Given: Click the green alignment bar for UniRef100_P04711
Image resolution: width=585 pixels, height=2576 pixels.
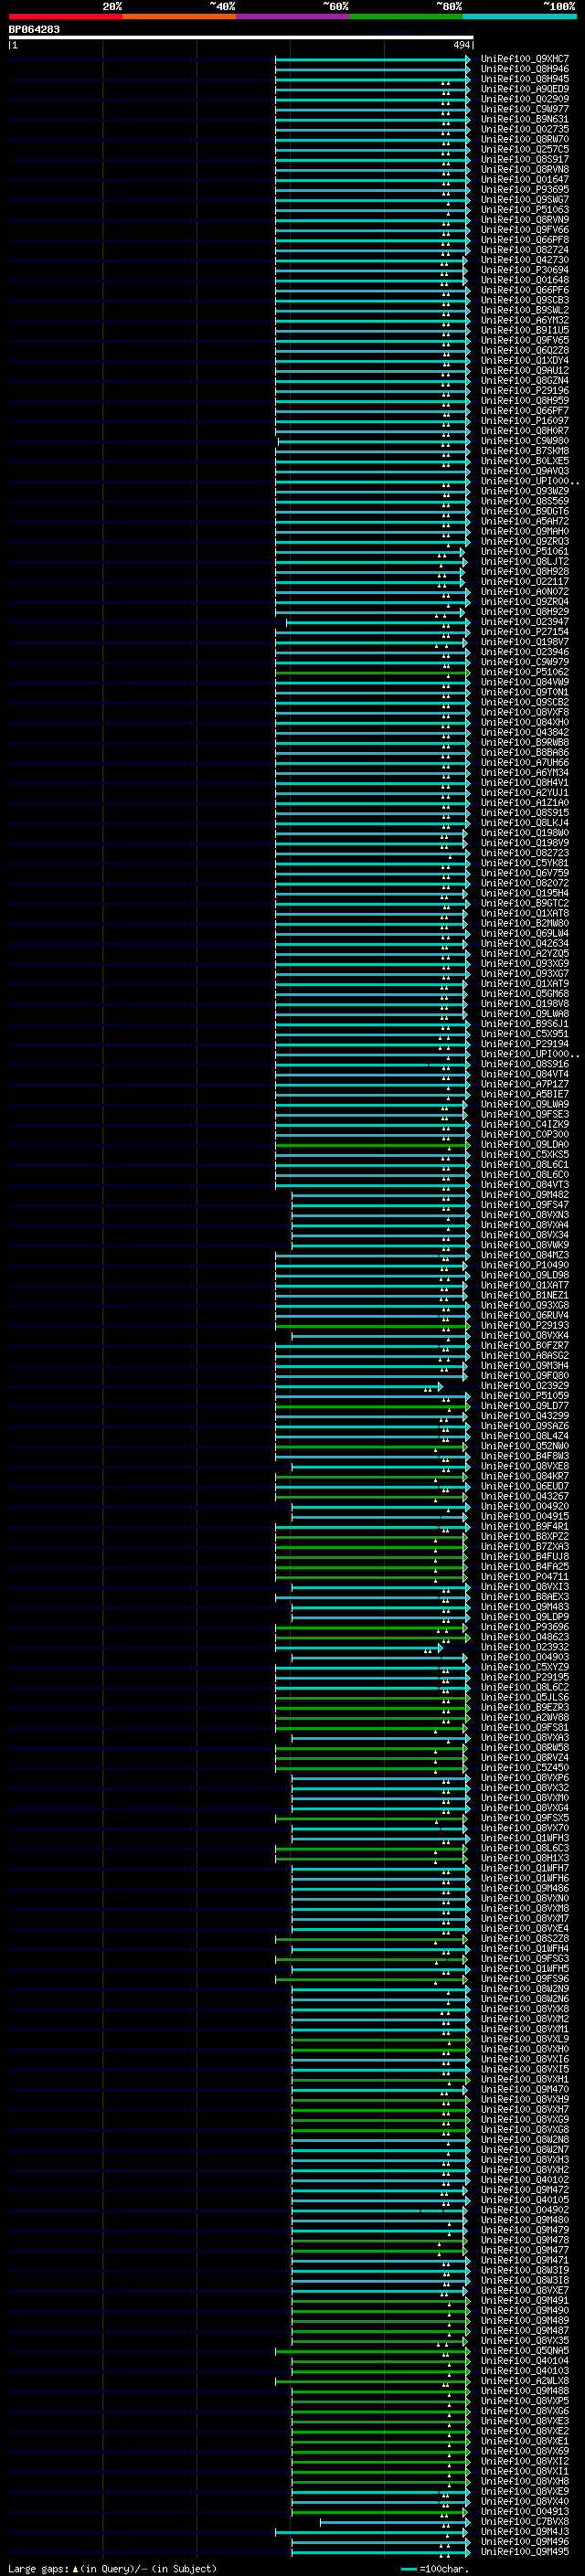Looking at the screenshot, I should 370,1577.
